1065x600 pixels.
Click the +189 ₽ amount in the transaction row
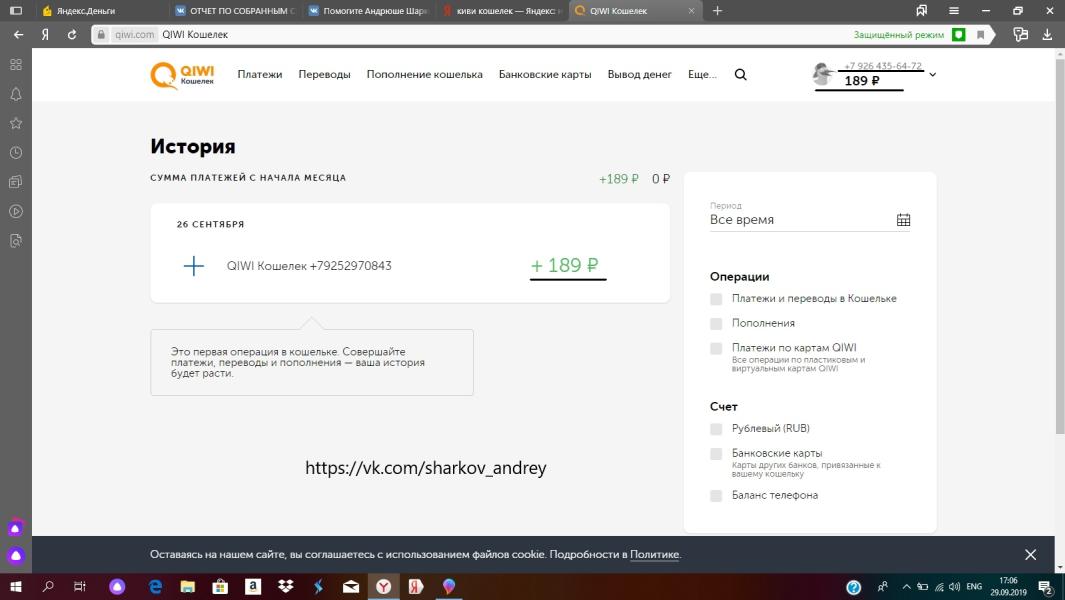(x=564, y=265)
